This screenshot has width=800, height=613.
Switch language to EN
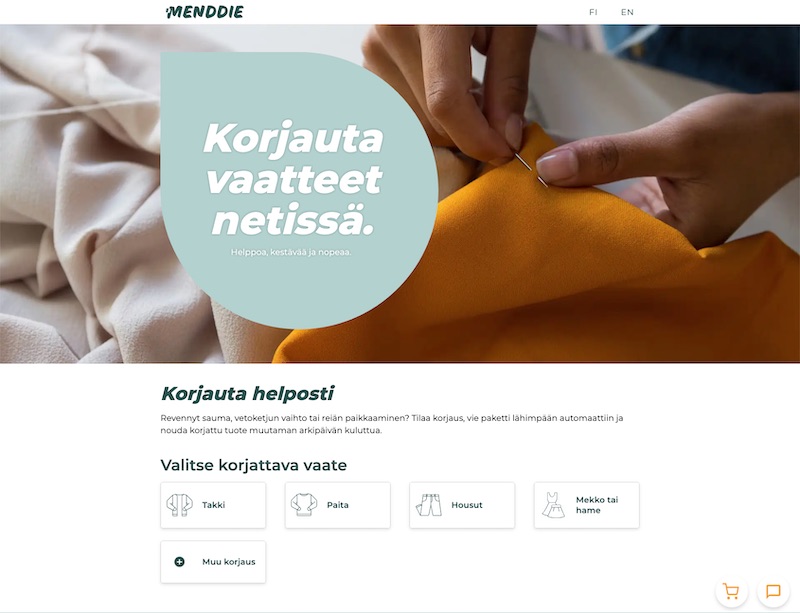[x=627, y=12]
